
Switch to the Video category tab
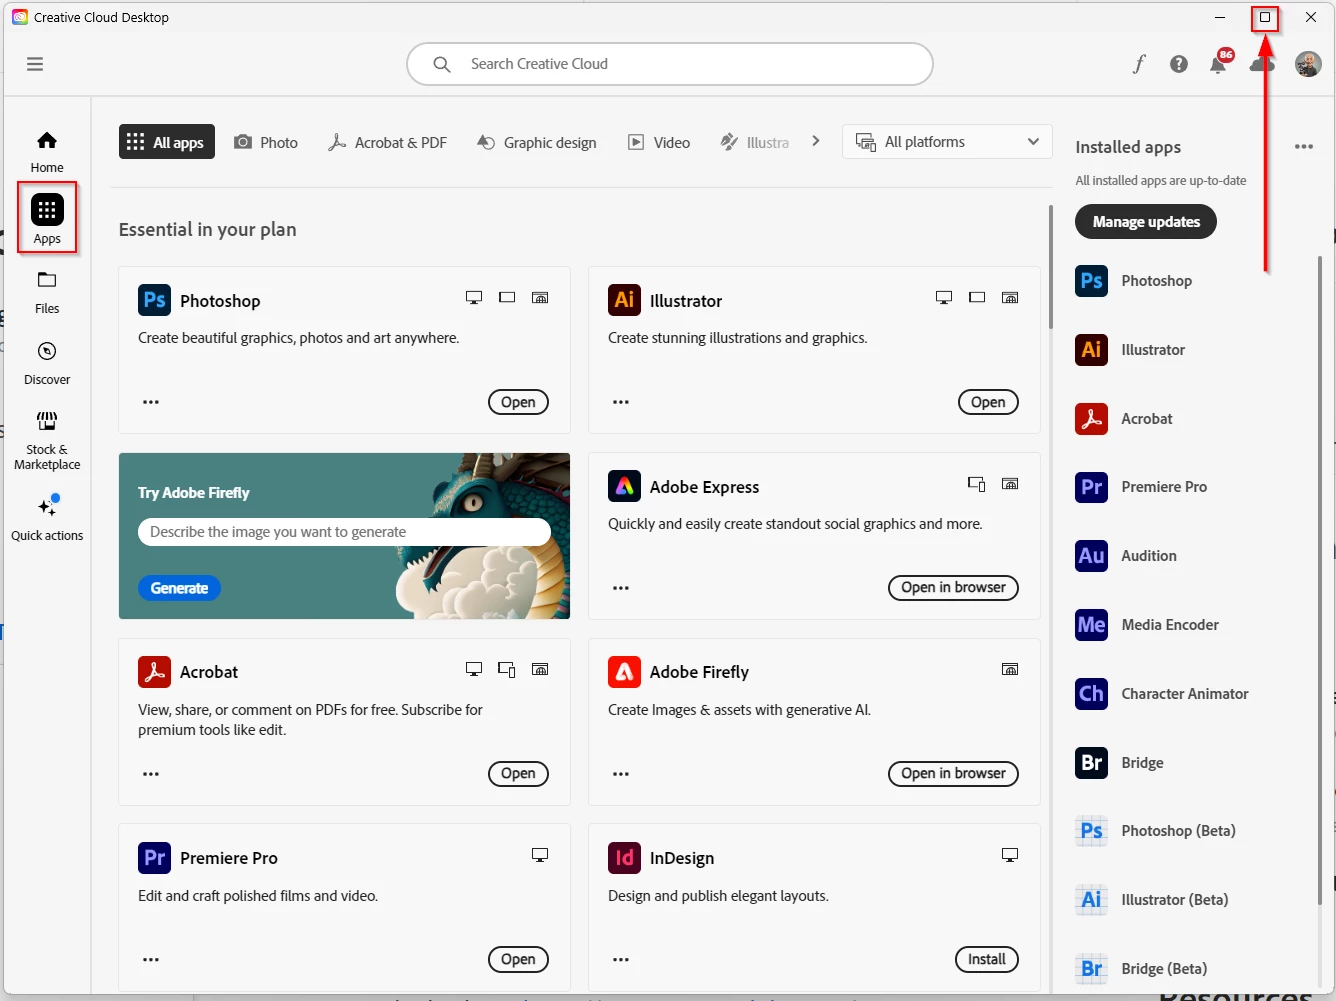659,143
